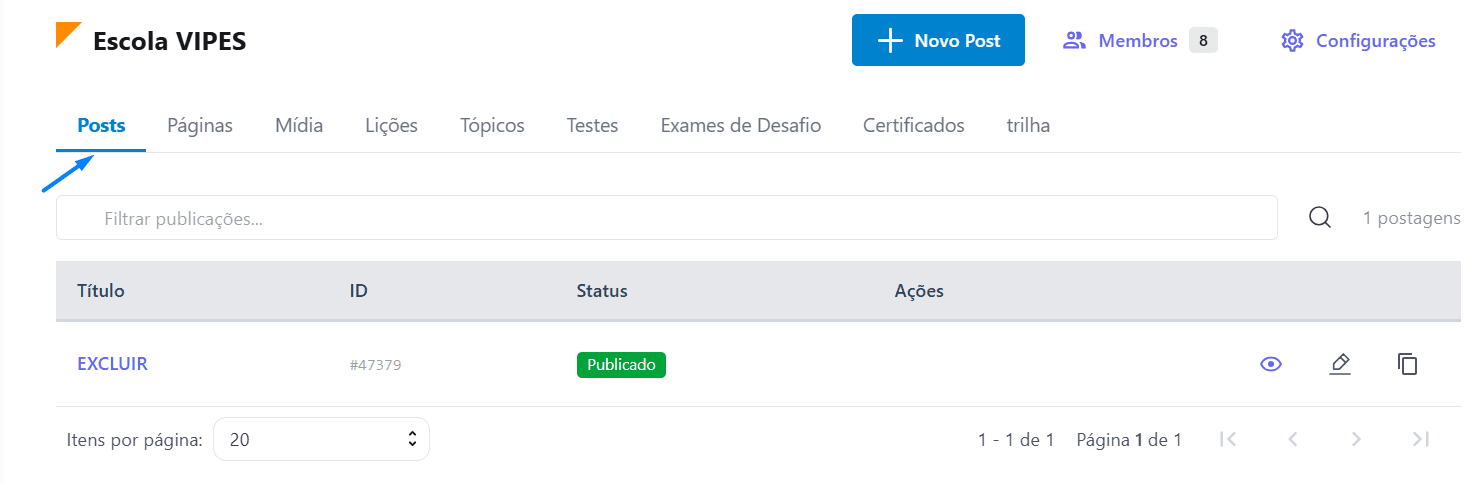Click the eye icon to view EXCLUIR post
This screenshot has width=1481, height=484.
[1271, 364]
